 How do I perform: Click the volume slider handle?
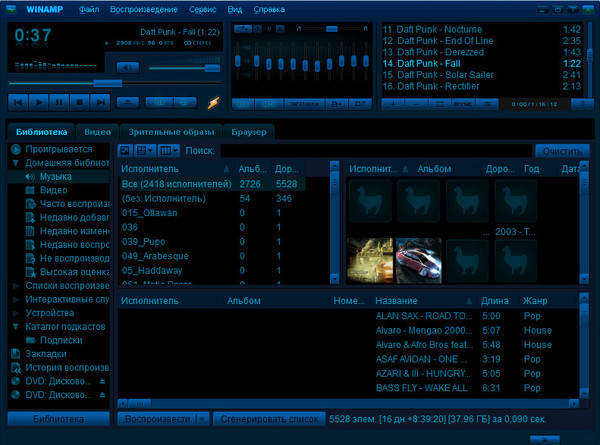[x=212, y=68]
